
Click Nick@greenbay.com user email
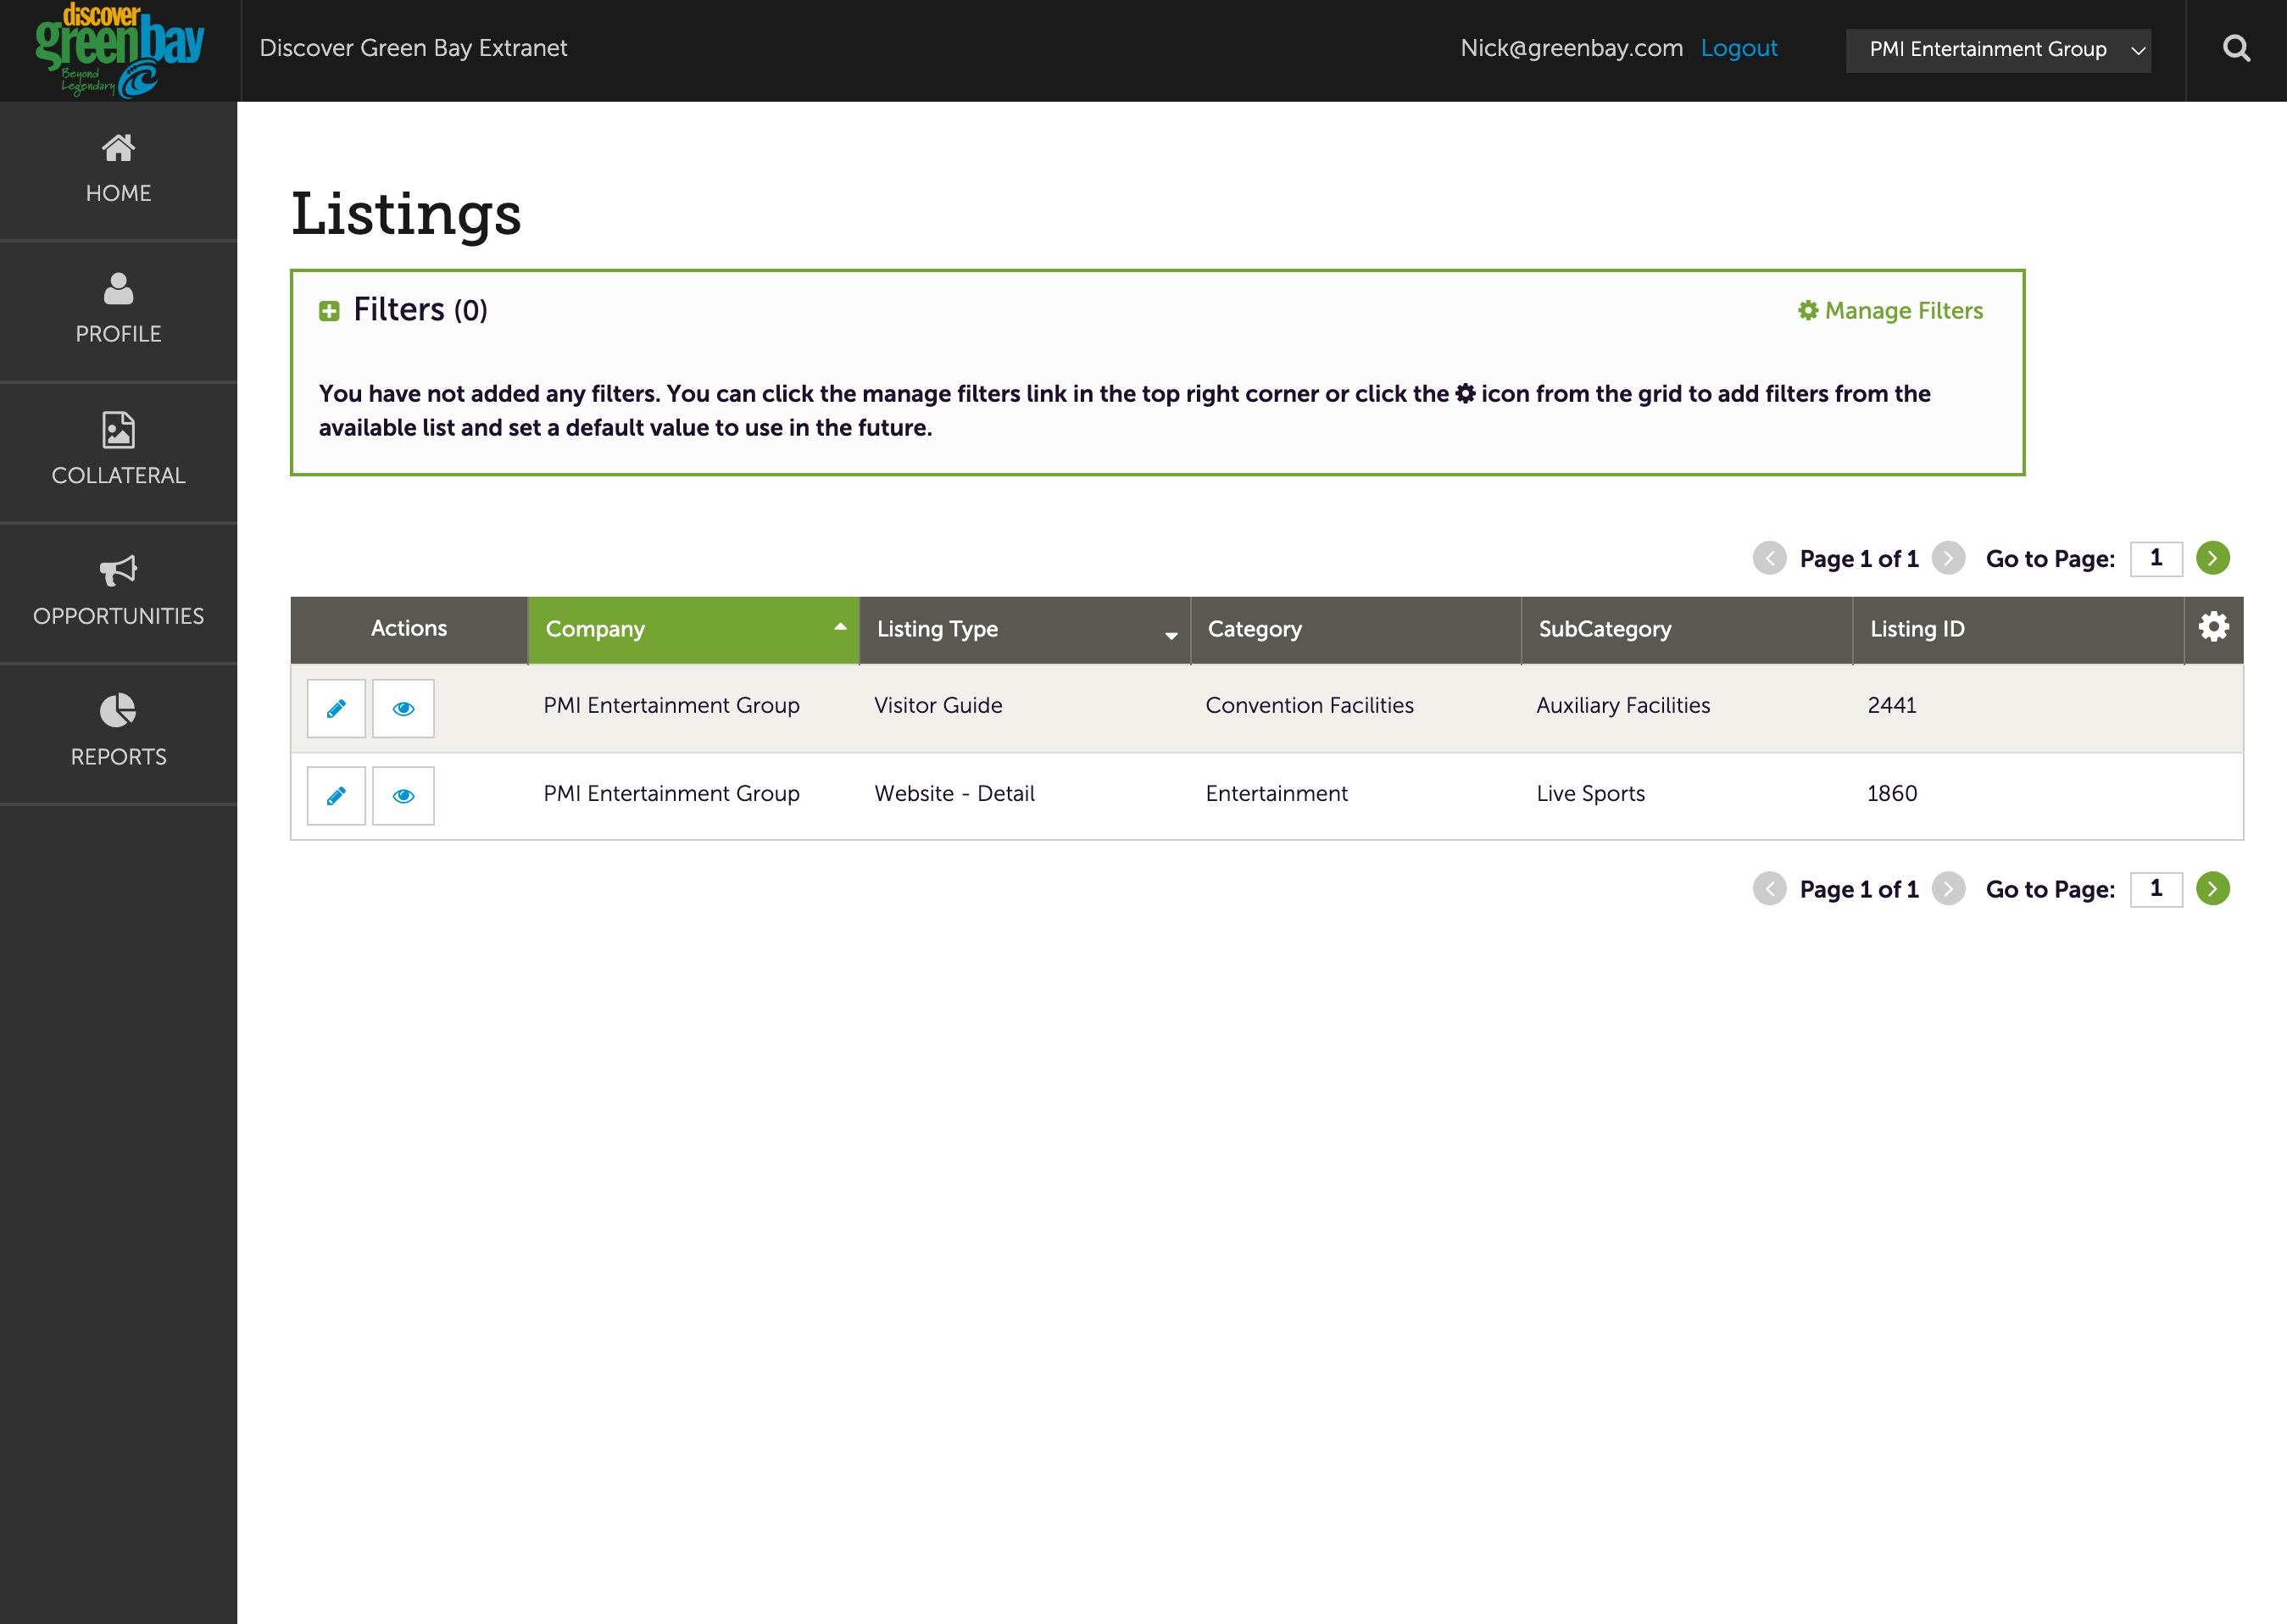click(x=1571, y=48)
